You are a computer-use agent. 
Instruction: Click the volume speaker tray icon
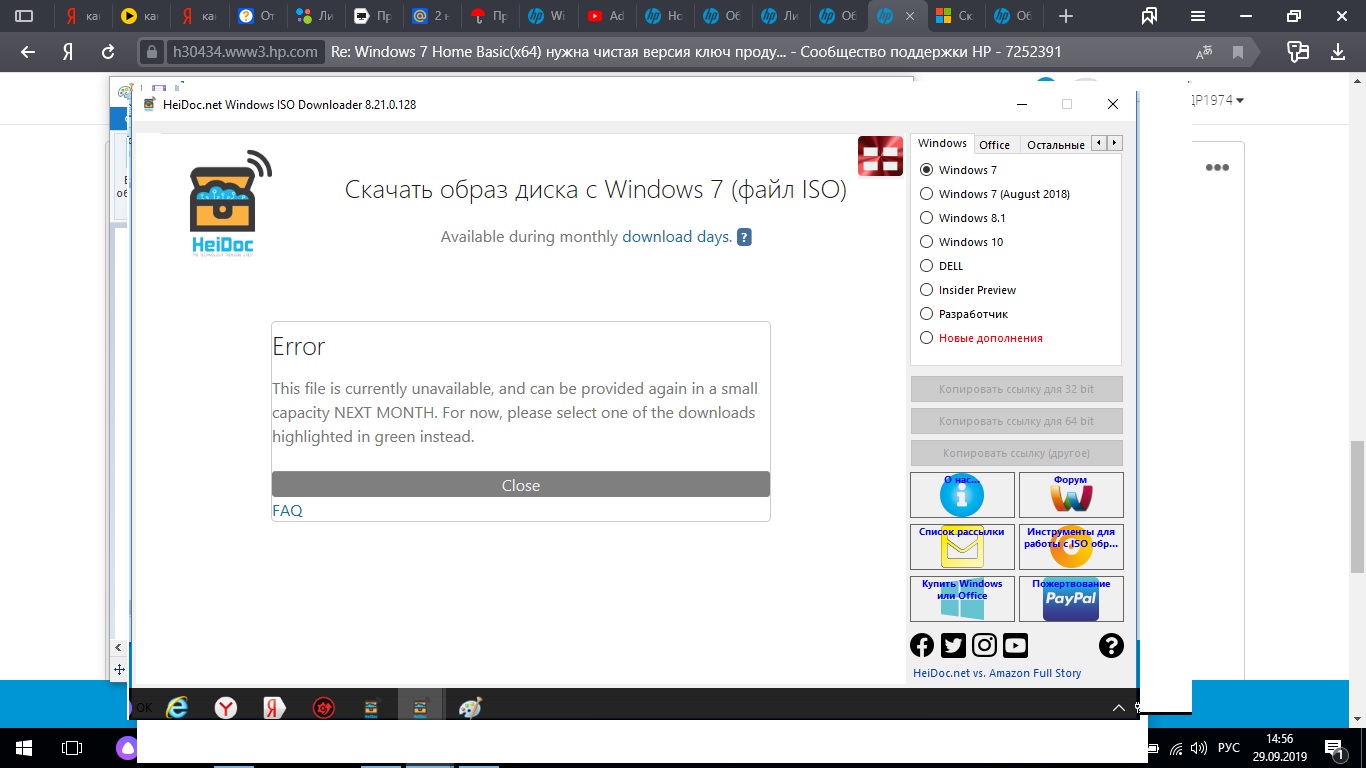pyautogui.click(x=1198, y=748)
